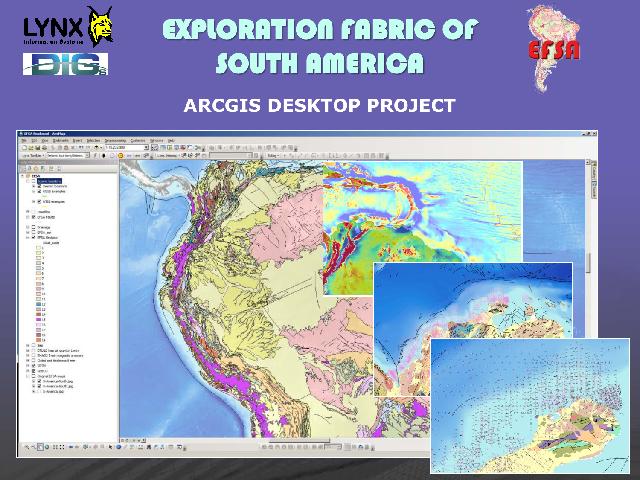The width and height of the screenshot is (640, 480).
Task: Click the New map document icon
Action: 23,148
